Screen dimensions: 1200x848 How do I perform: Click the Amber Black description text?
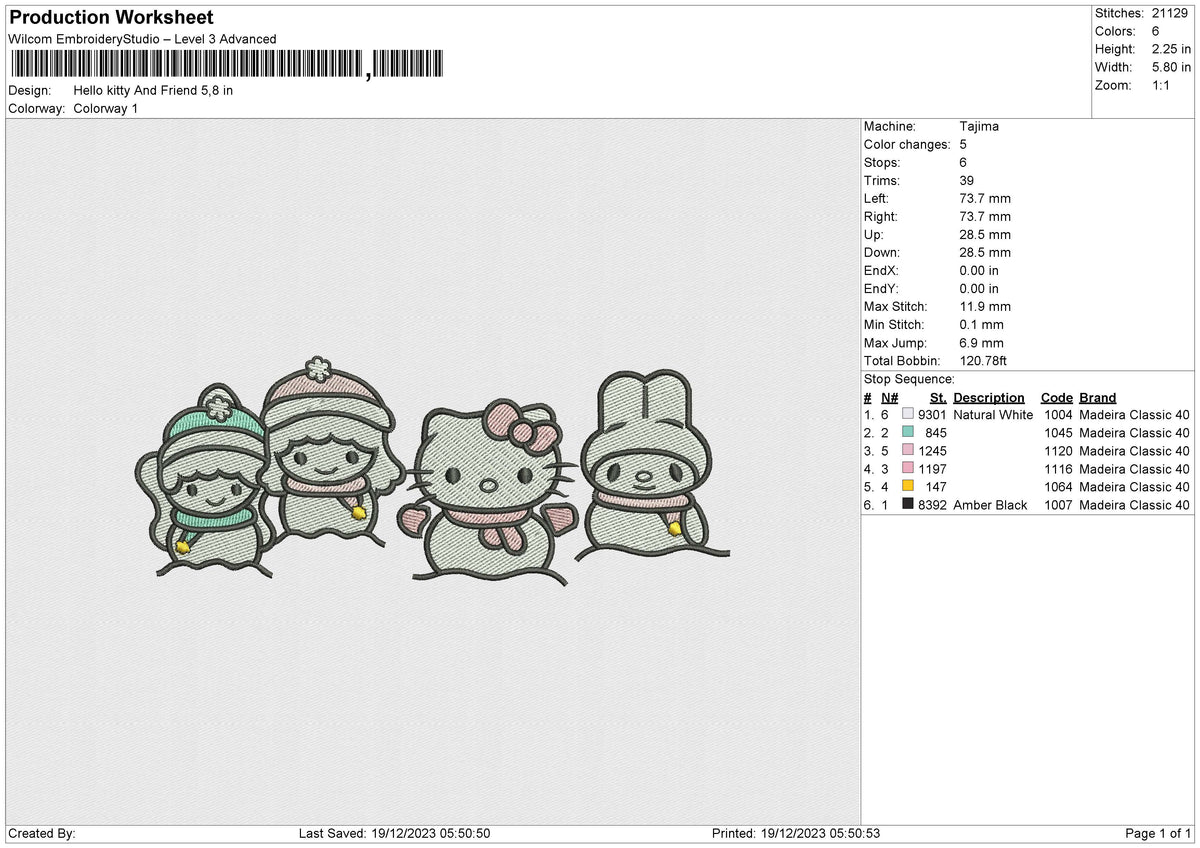coord(990,505)
